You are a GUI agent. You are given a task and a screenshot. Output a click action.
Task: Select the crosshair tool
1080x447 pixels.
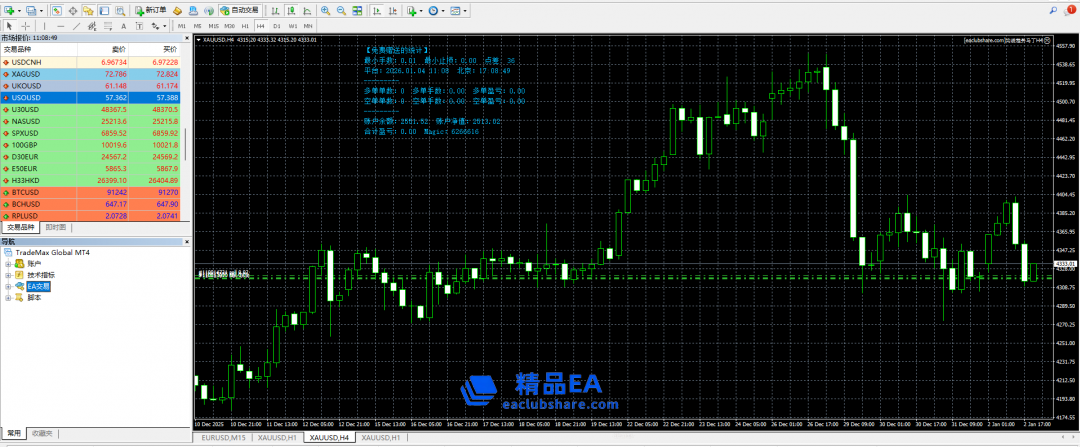tap(25, 25)
